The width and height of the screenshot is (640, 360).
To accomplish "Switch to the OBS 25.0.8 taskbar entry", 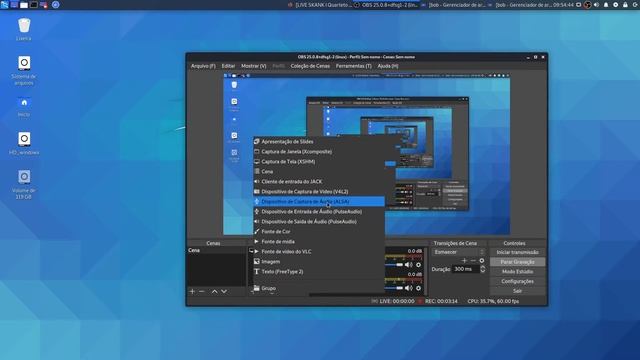I will (x=386, y=5).
